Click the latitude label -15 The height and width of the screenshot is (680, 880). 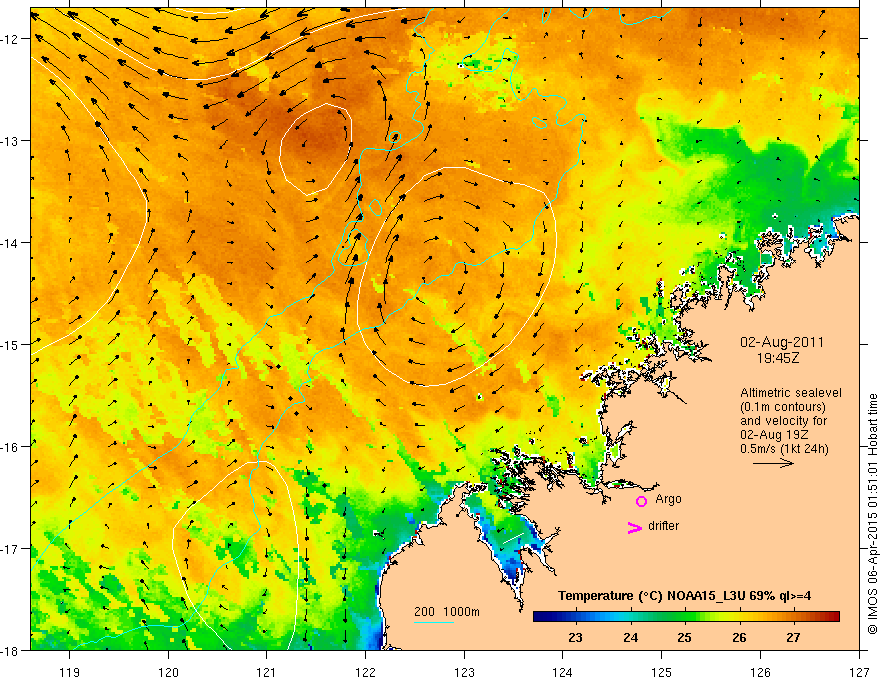pyautogui.click(x=10, y=345)
